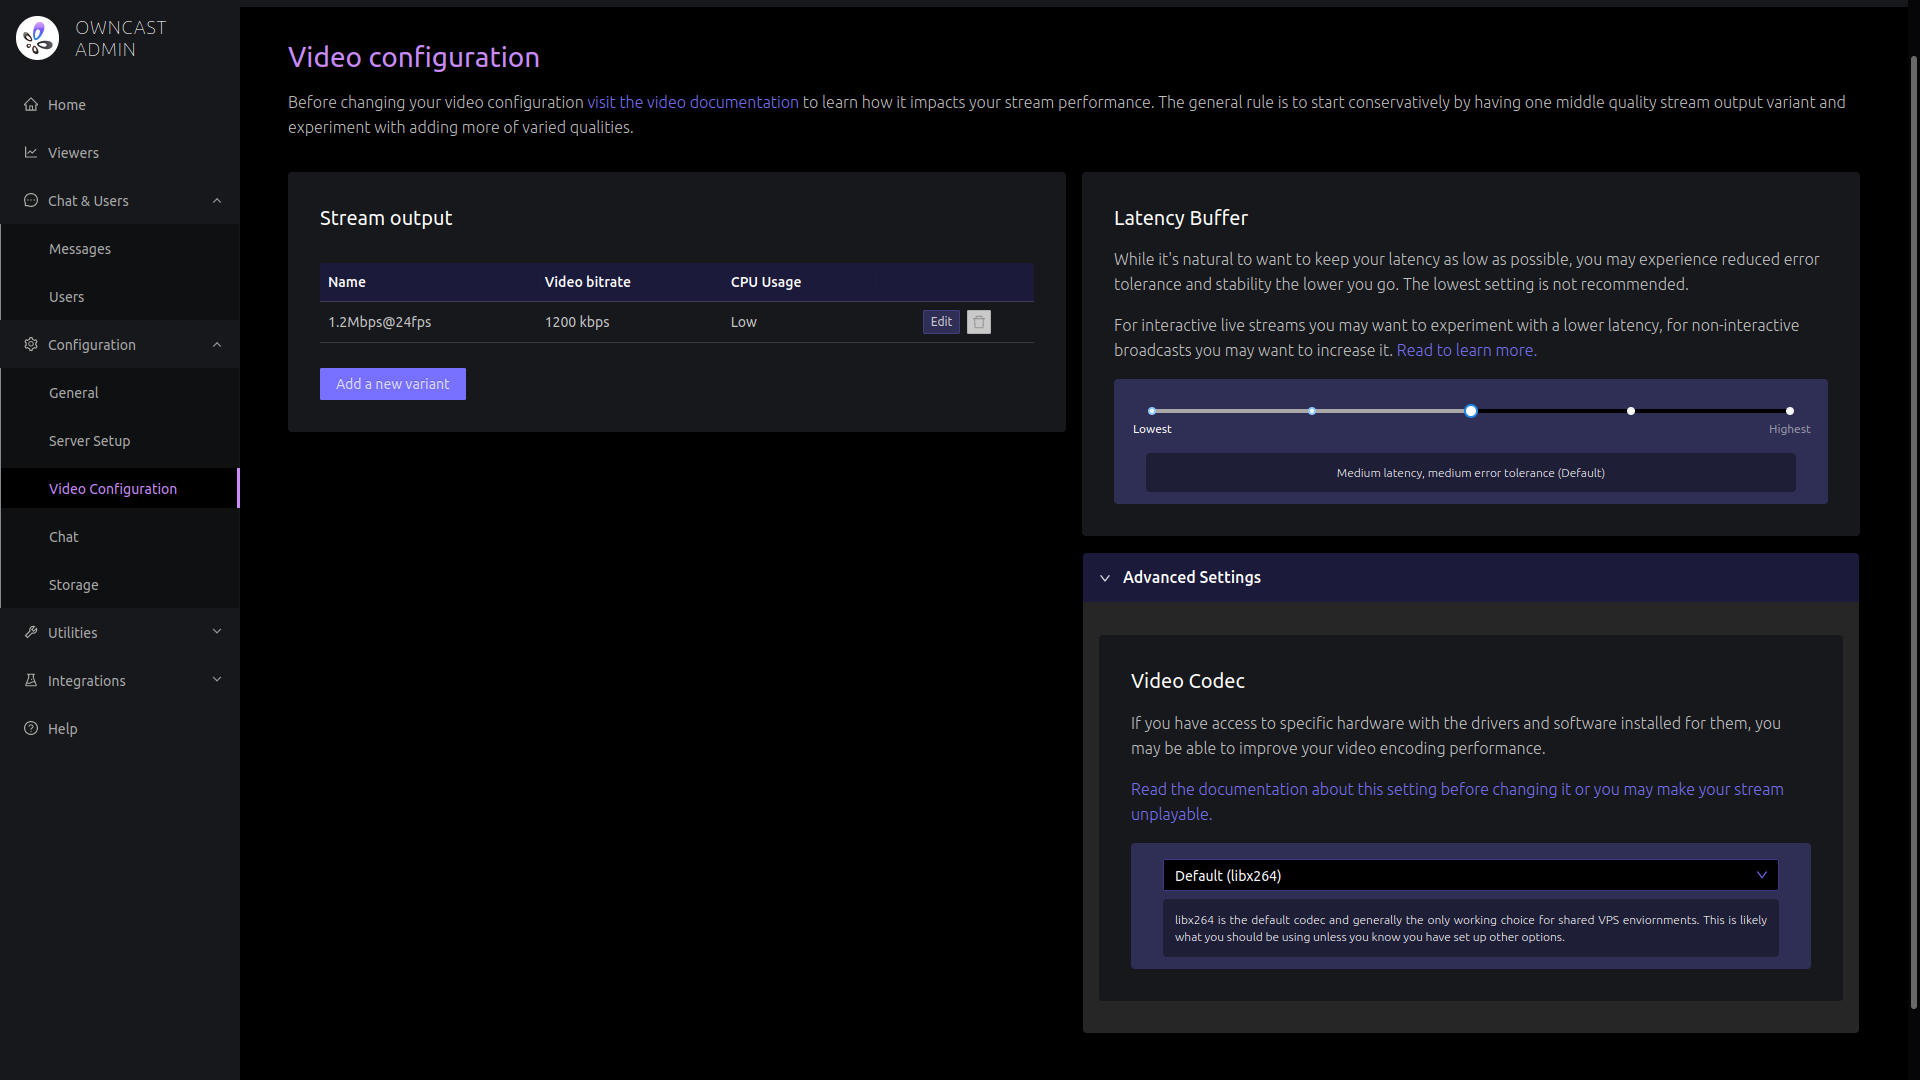Click the Add a new variant button
Screen dimensions: 1920x1080
click(x=392, y=383)
